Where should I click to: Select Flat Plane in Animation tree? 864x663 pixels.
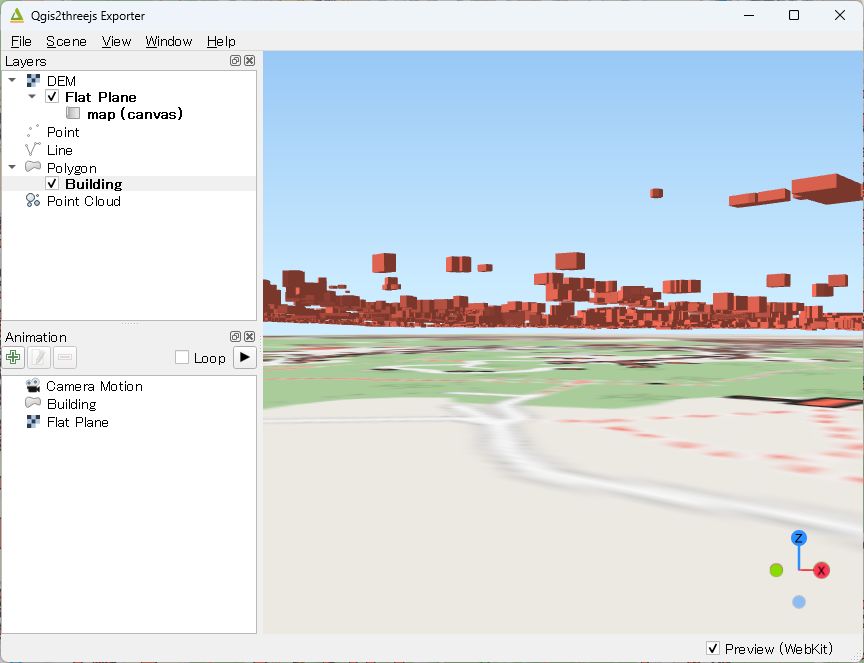coord(78,422)
